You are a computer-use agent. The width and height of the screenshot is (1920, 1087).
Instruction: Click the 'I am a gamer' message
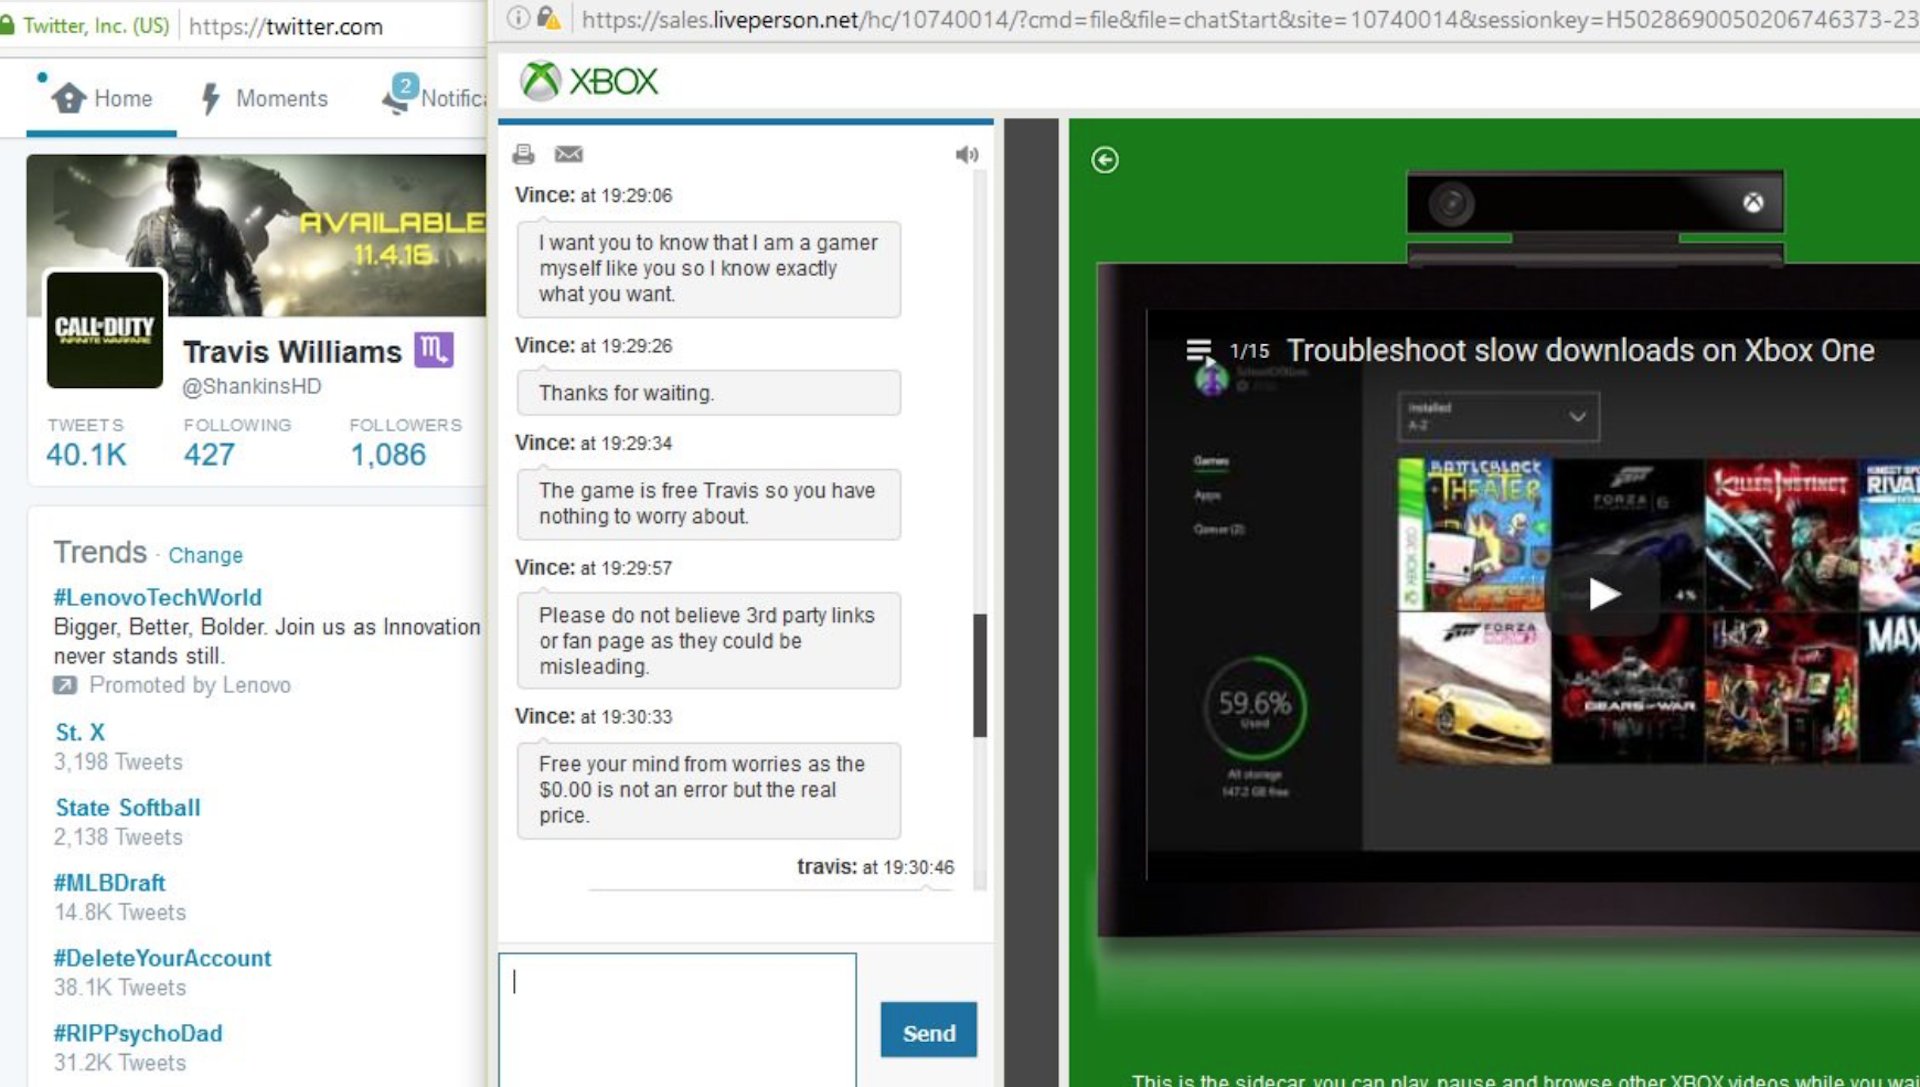pos(708,269)
